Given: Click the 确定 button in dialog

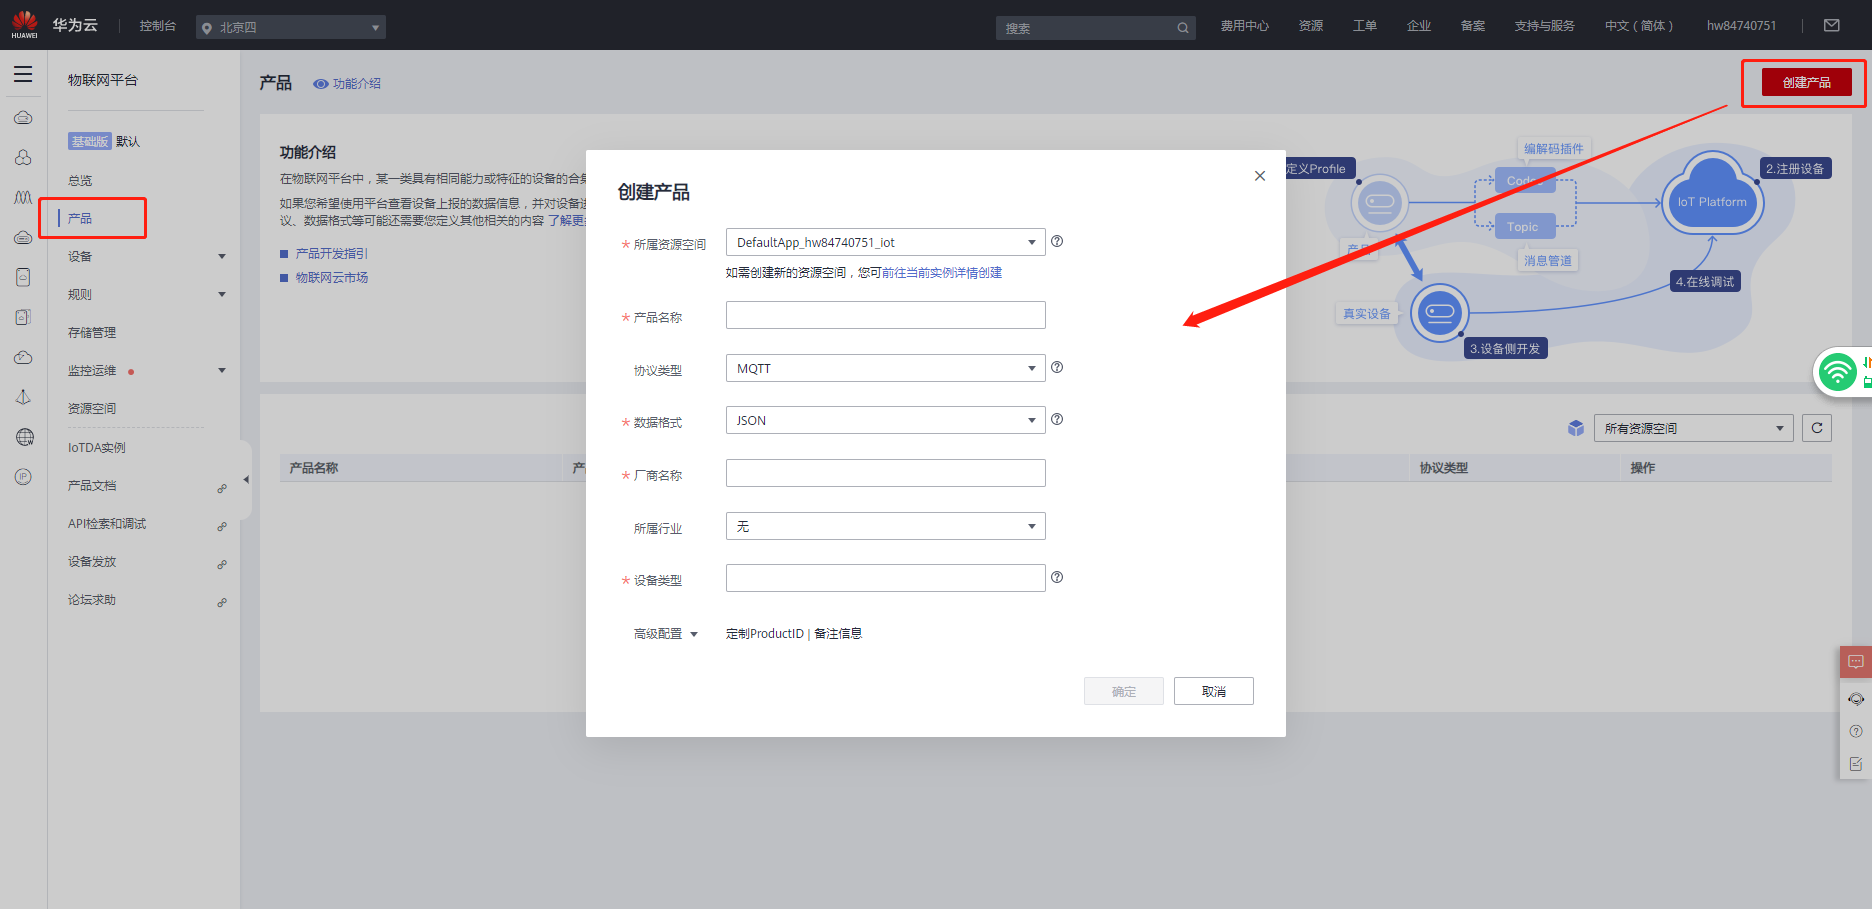Looking at the screenshot, I should pyautogui.click(x=1124, y=691).
